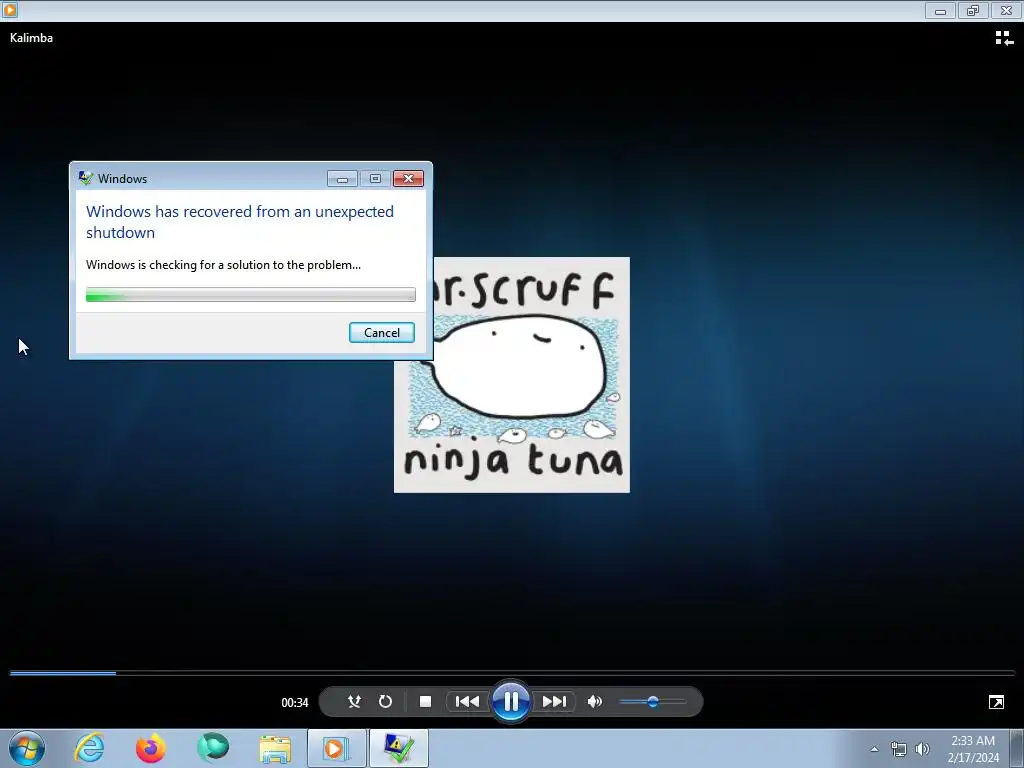
Task: Open Firefox from the taskbar
Action: [x=151, y=748]
